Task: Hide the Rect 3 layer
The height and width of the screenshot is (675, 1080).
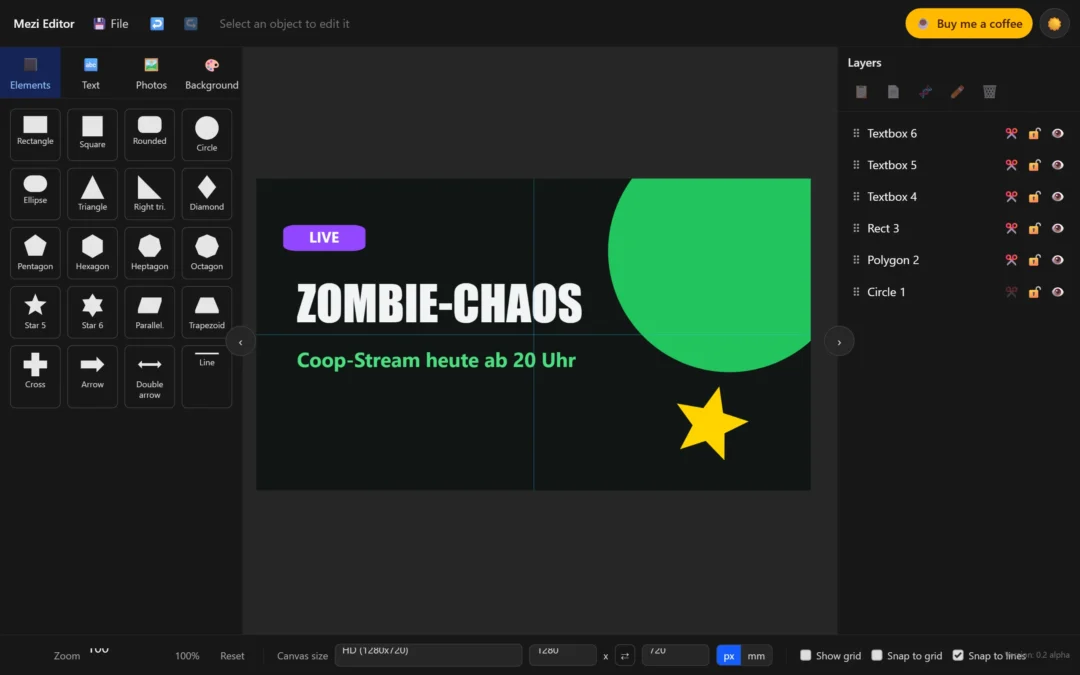Action: tap(1057, 228)
